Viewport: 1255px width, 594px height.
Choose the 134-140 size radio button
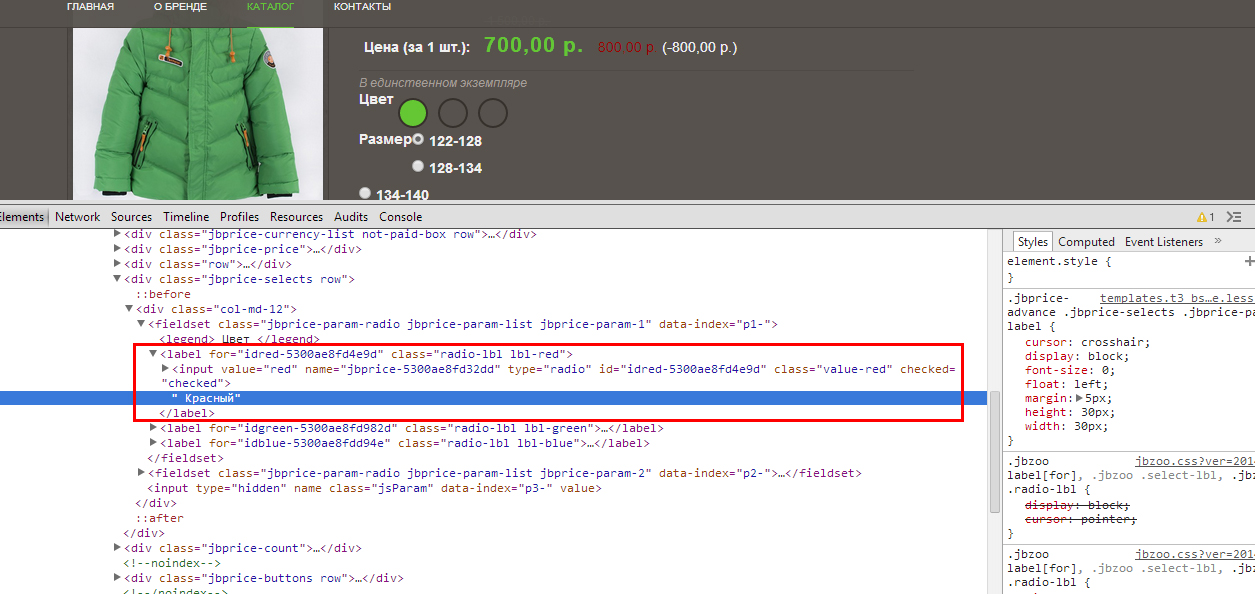coord(365,193)
